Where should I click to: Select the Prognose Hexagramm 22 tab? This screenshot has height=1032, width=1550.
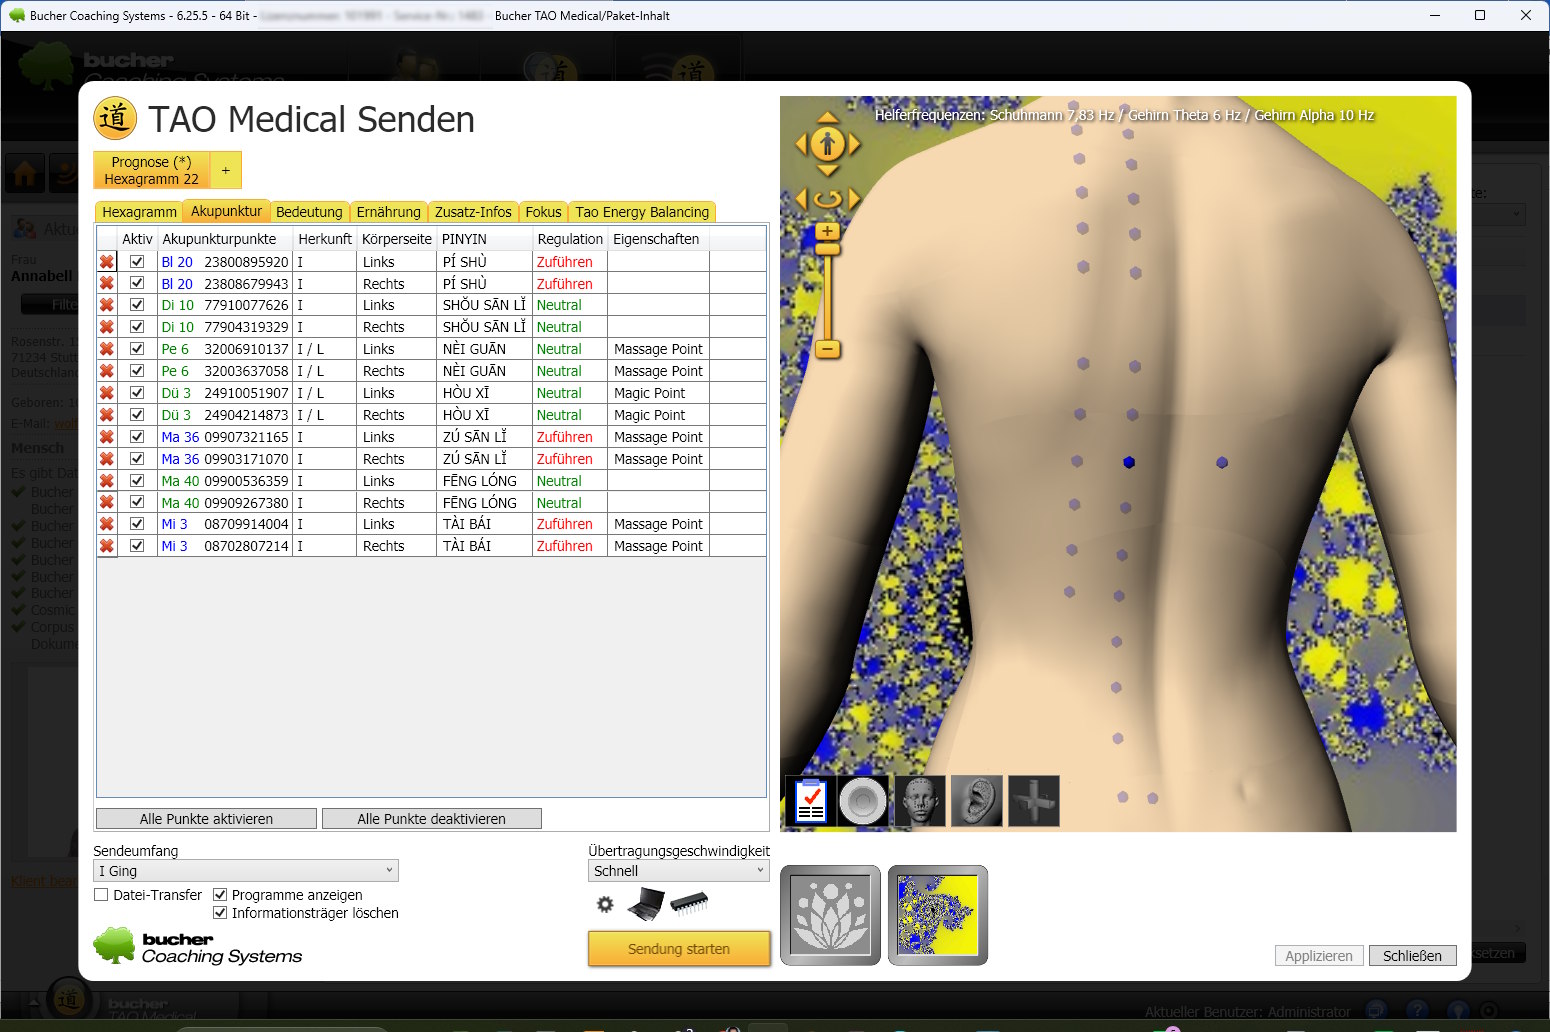(152, 170)
